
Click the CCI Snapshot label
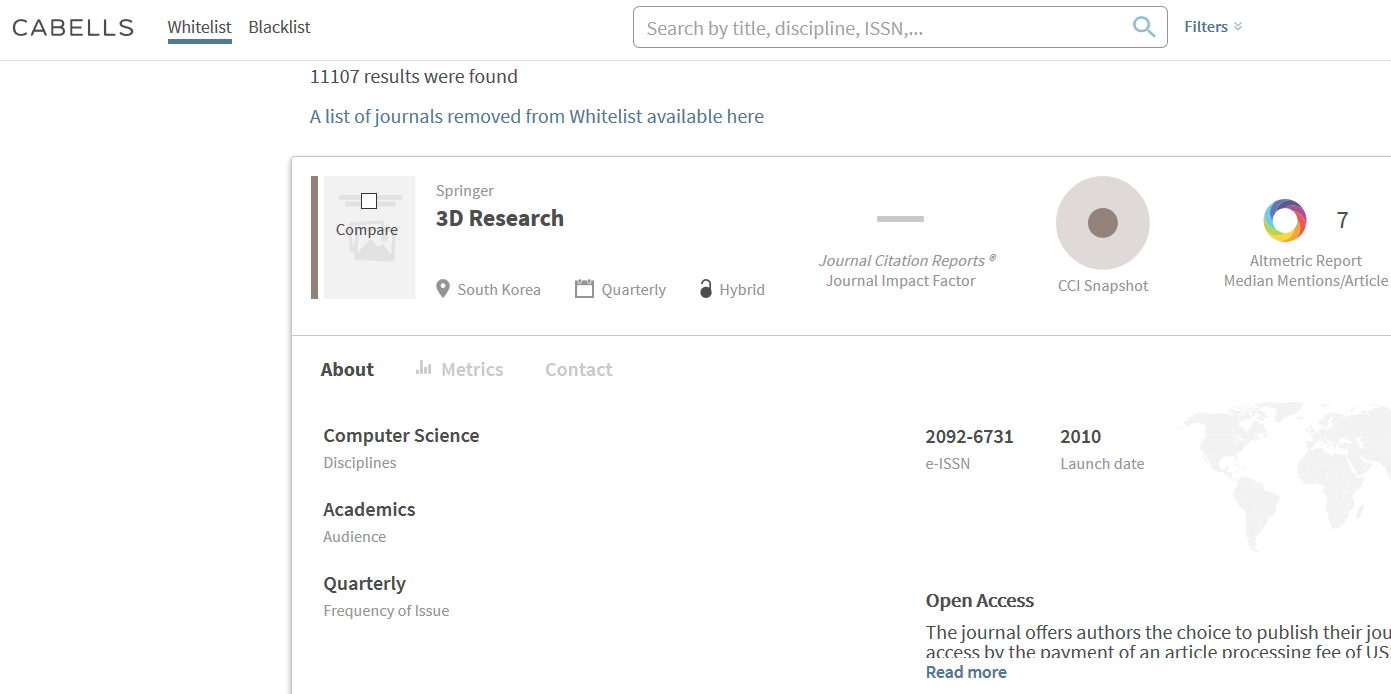[1103, 286]
